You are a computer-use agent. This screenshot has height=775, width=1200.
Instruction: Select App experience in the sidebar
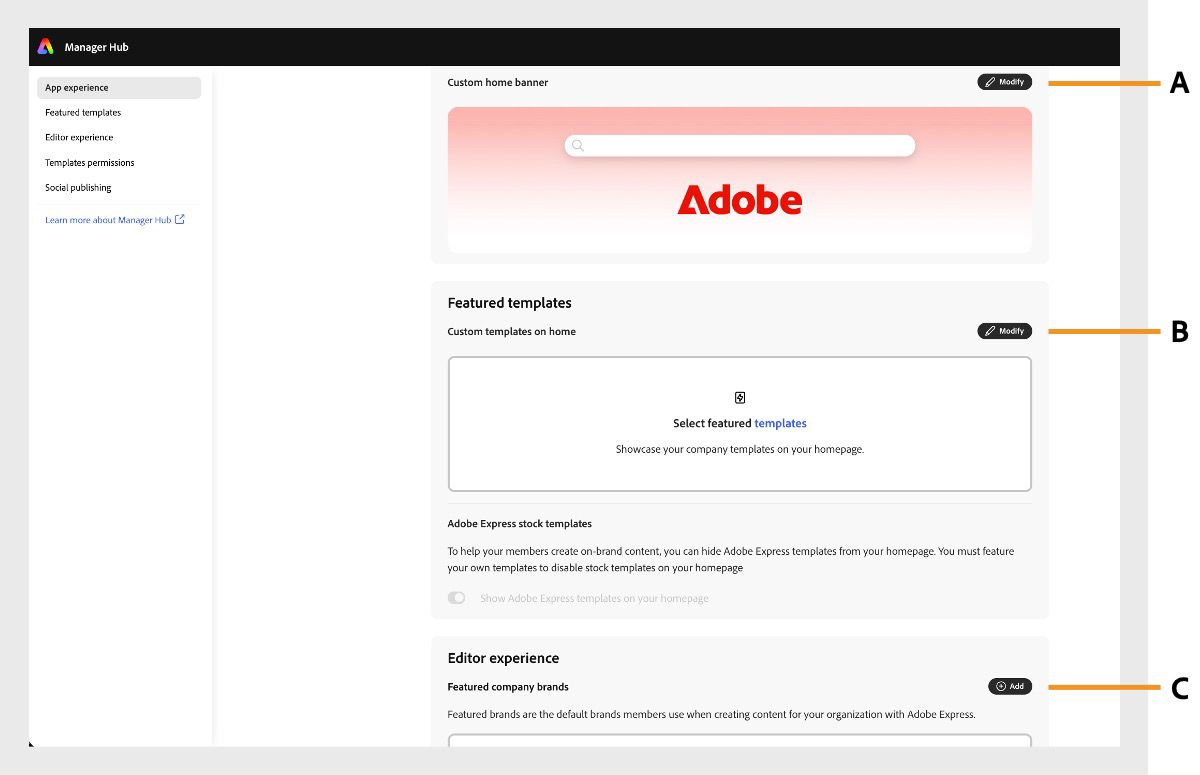pyautogui.click(x=119, y=88)
